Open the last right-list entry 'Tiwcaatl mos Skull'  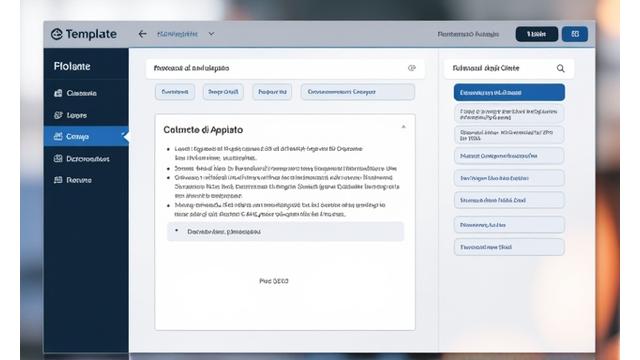tap(509, 247)
